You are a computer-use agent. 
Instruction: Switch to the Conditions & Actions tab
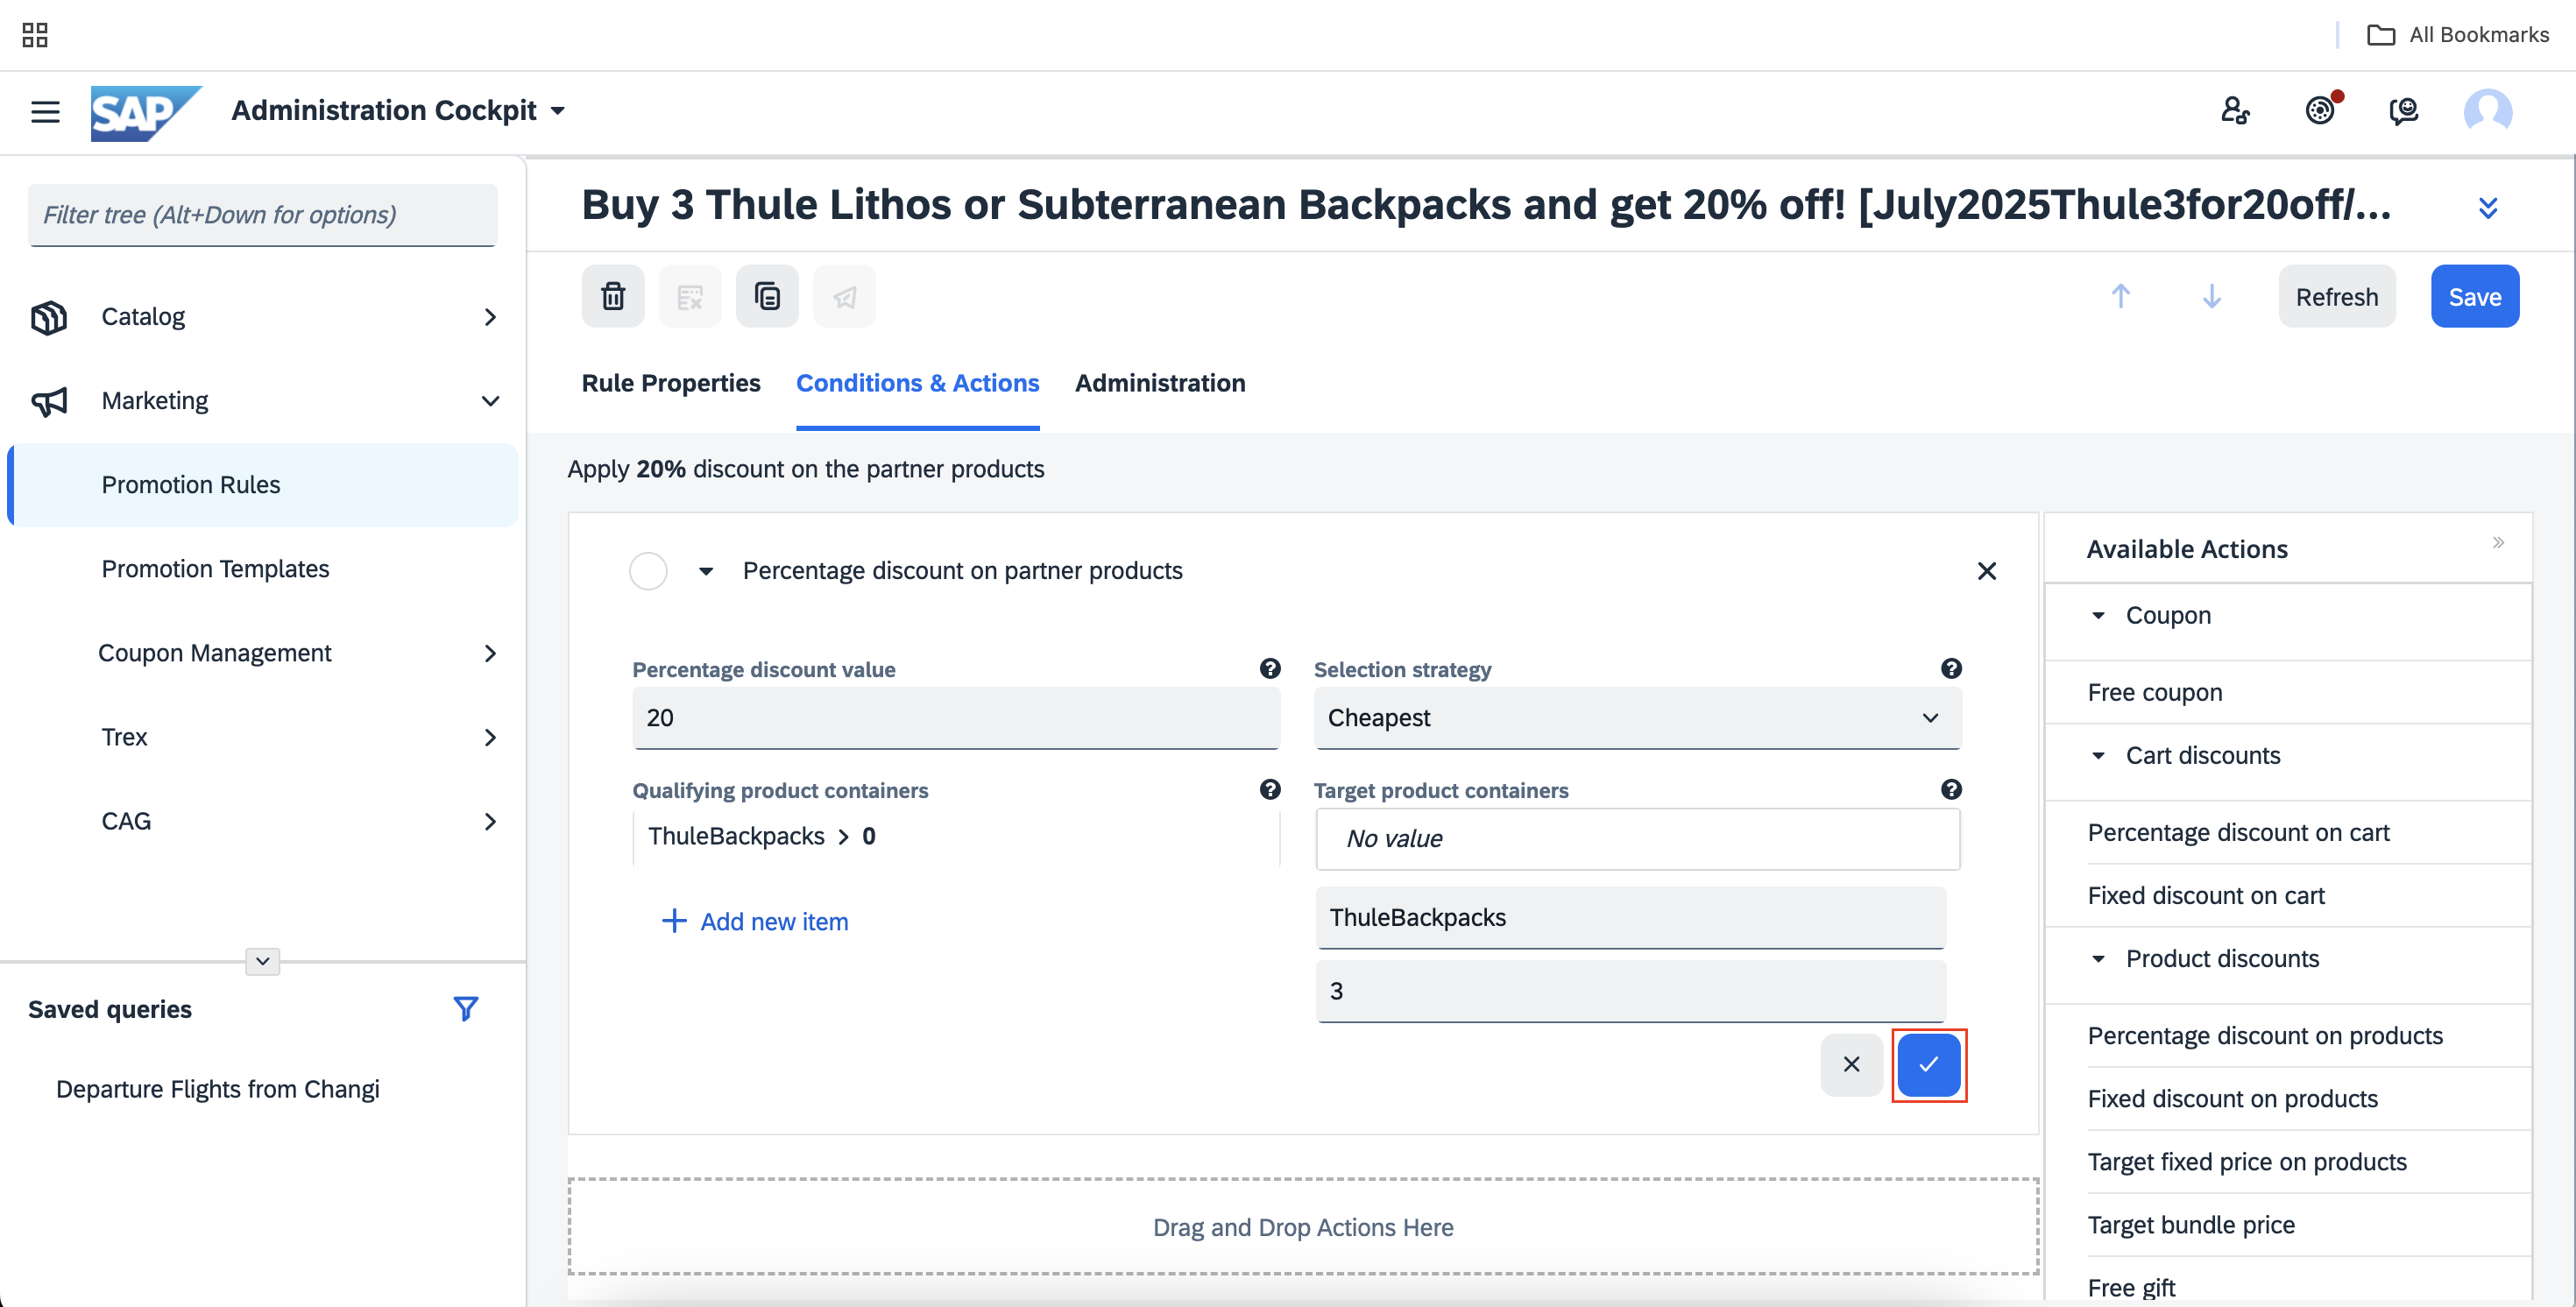[x=917, y=383]
